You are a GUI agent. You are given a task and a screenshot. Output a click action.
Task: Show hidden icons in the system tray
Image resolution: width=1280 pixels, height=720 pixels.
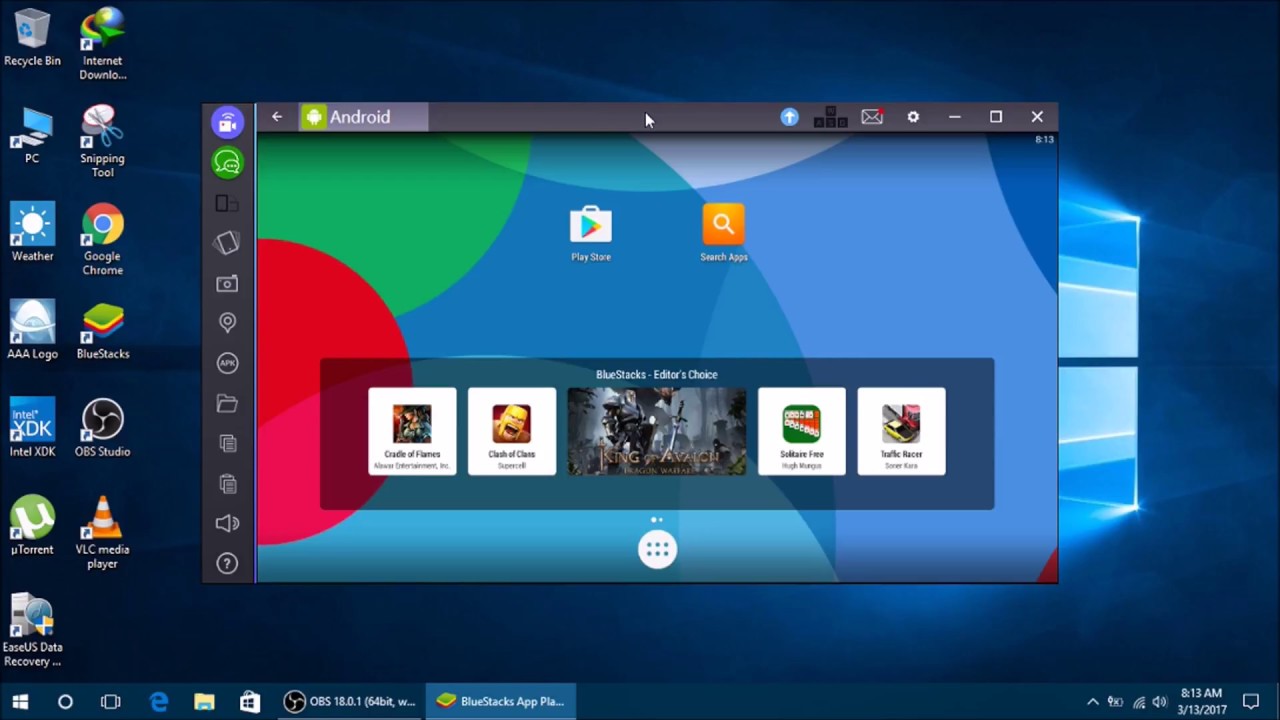coord(1092,702)
